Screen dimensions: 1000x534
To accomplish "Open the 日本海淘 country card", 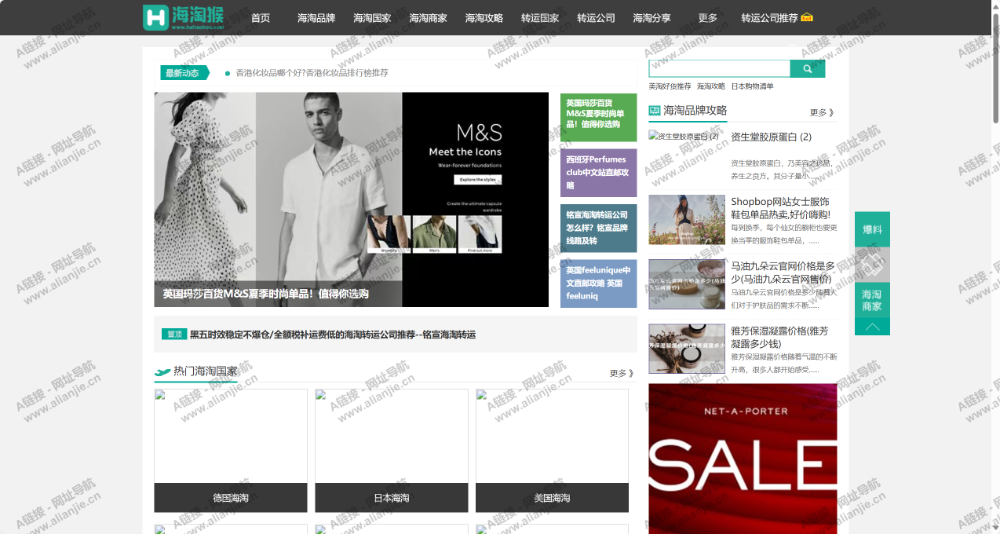I will (x=392, y=451).
